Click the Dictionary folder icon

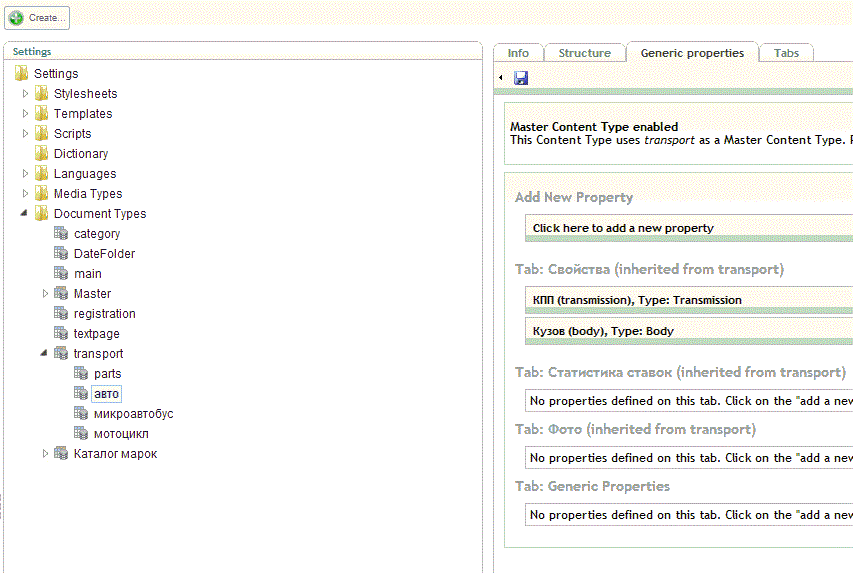pos(41,154)
